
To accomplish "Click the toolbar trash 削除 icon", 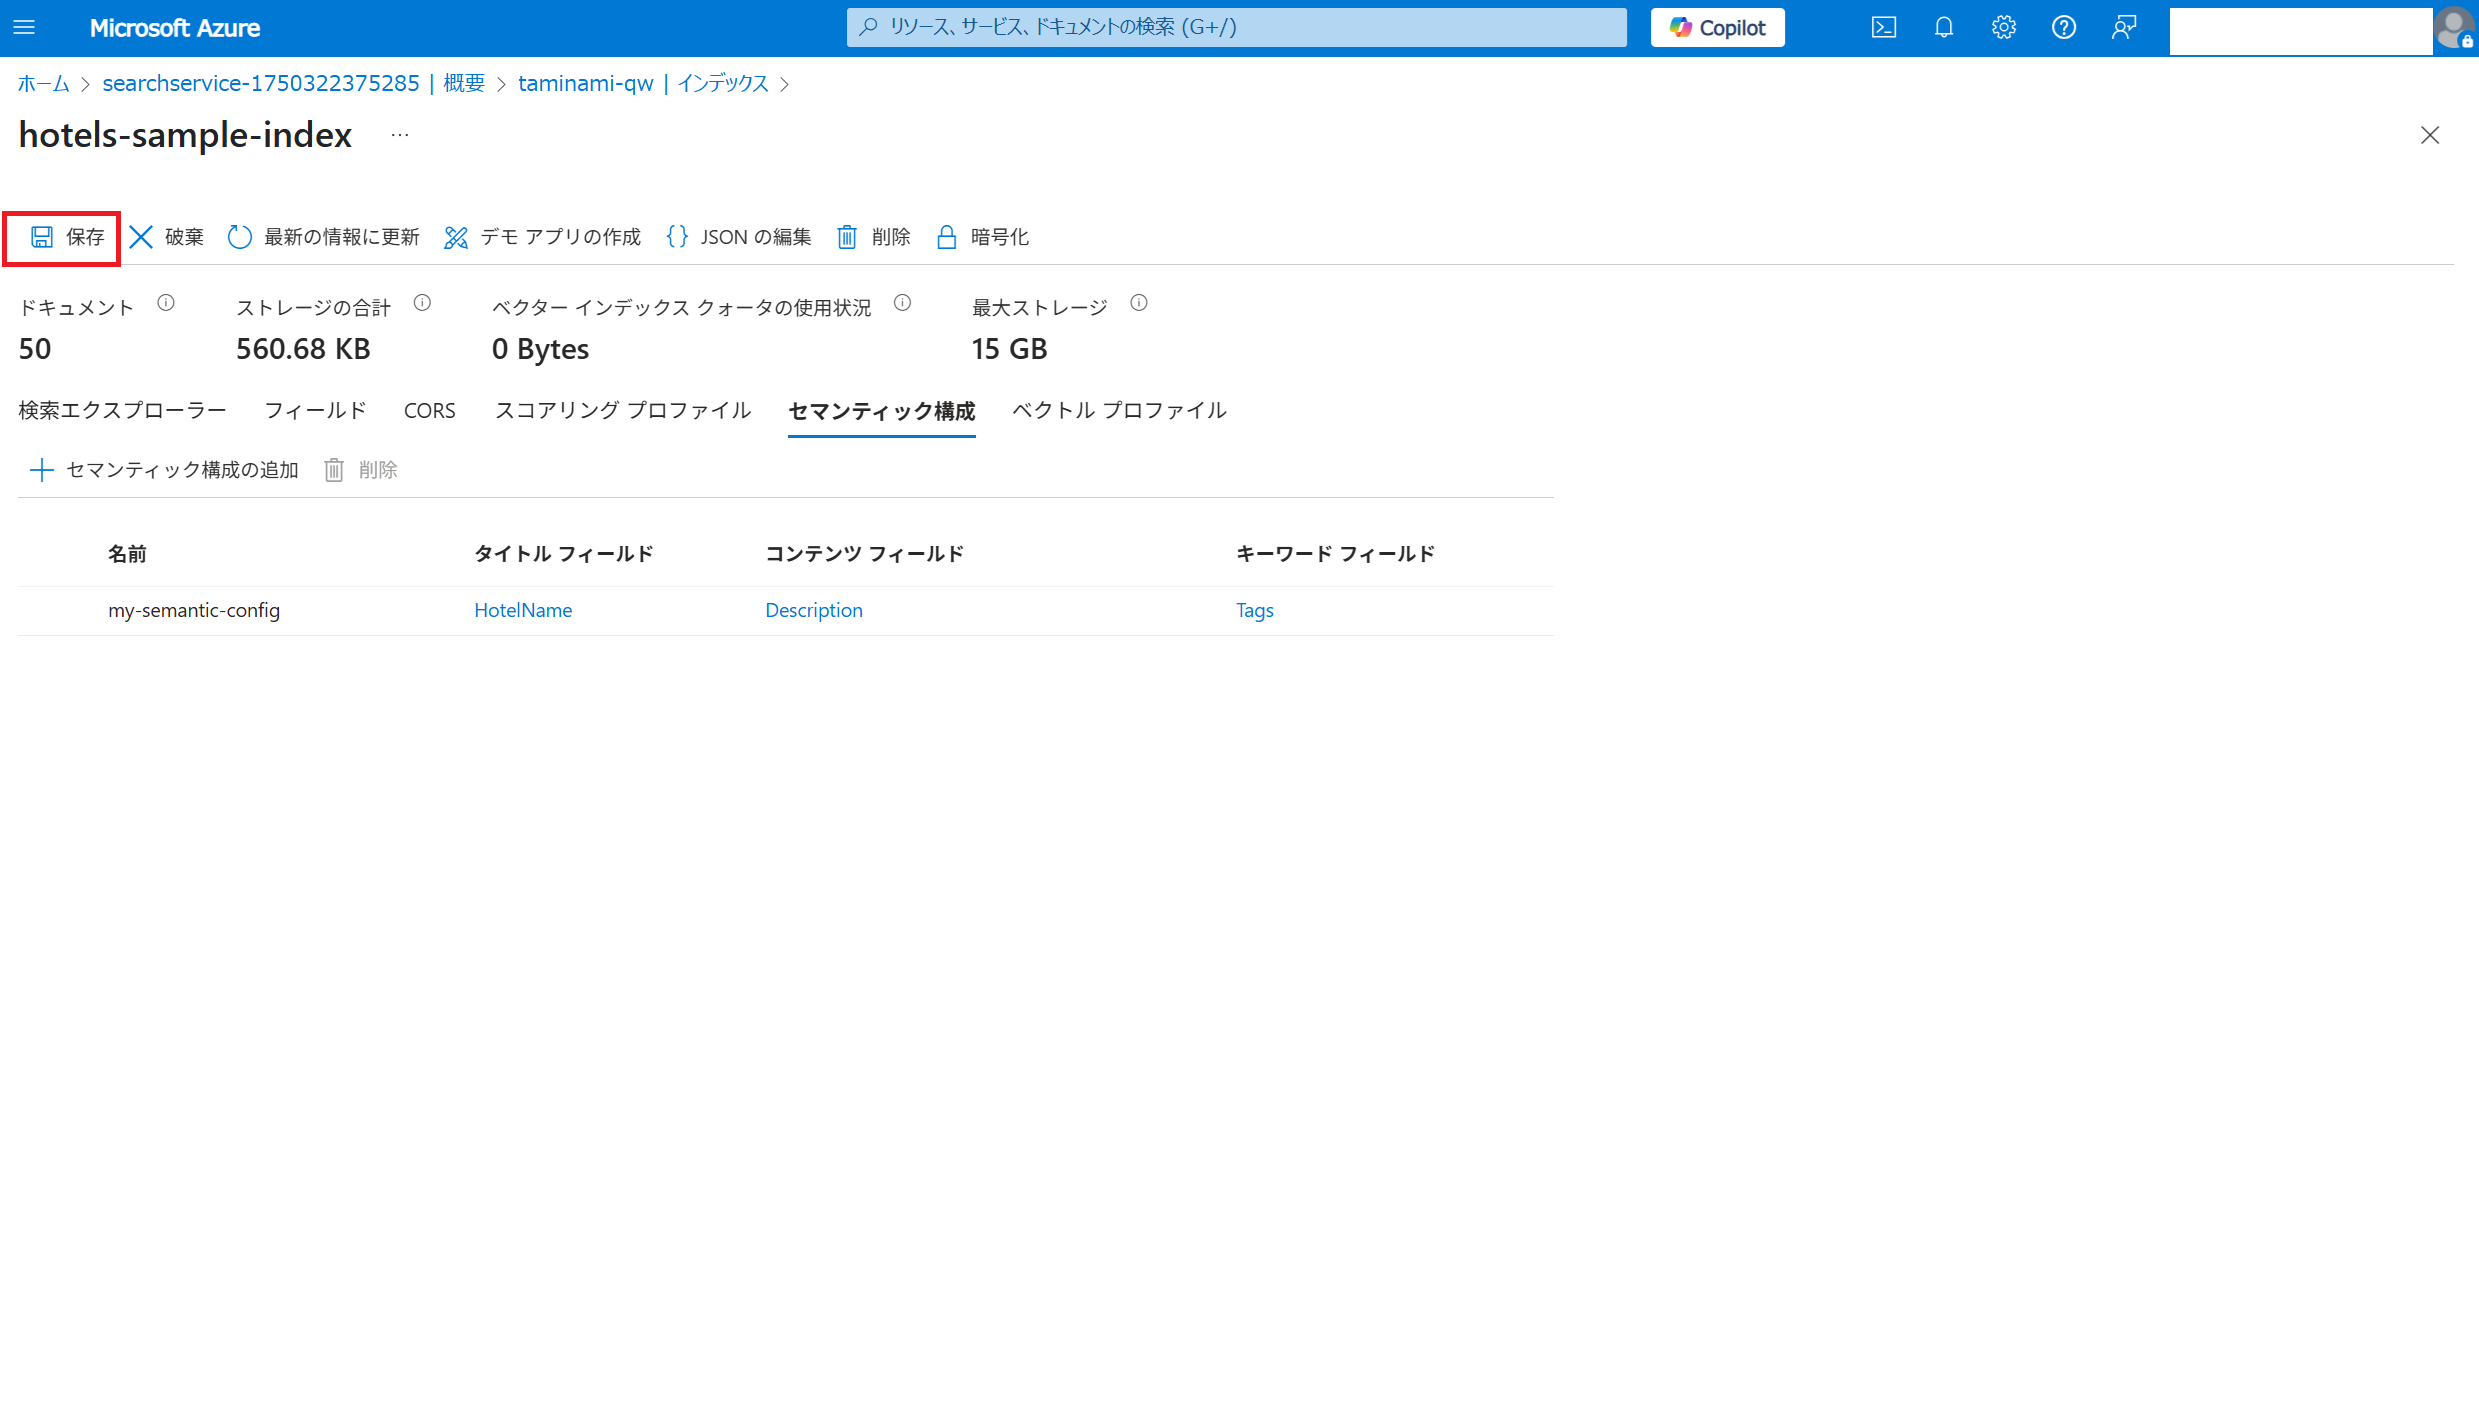I will coord(847,237).
